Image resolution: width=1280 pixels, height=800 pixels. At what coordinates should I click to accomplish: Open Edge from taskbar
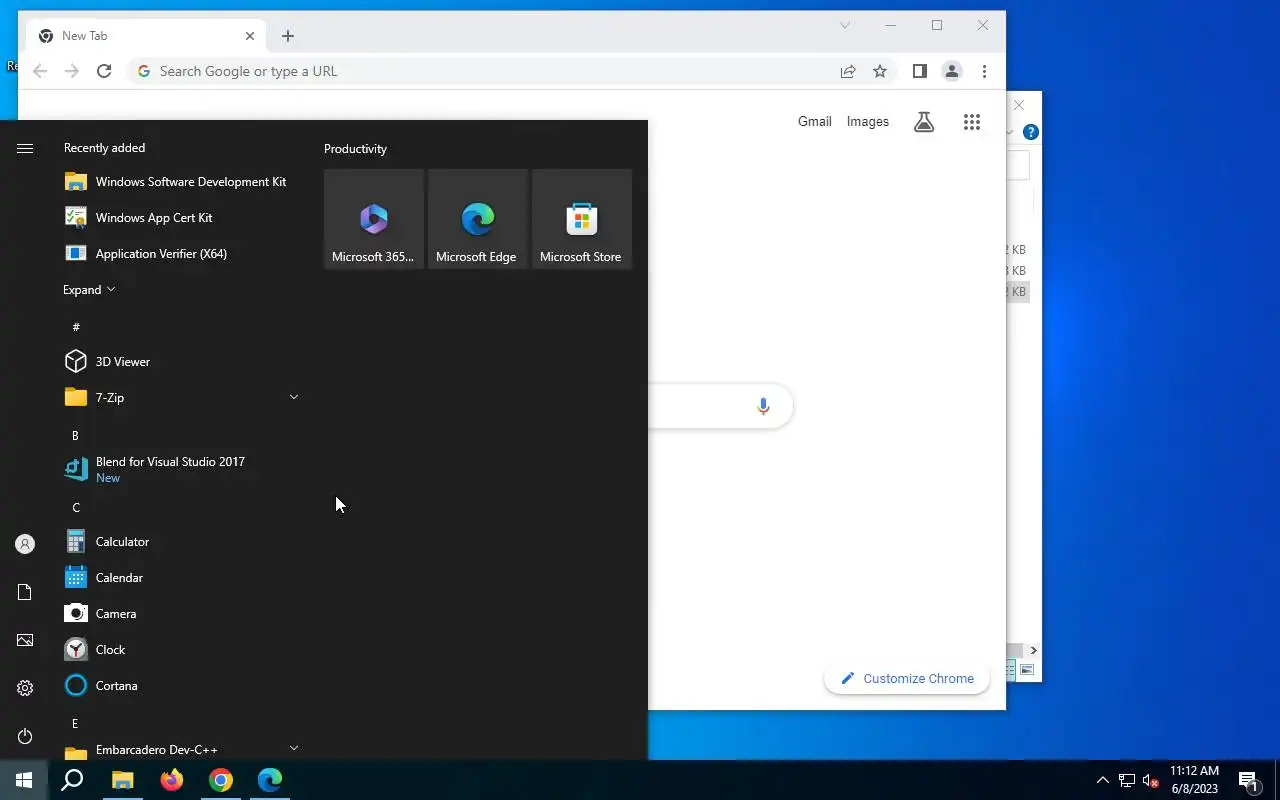point(270,780)
